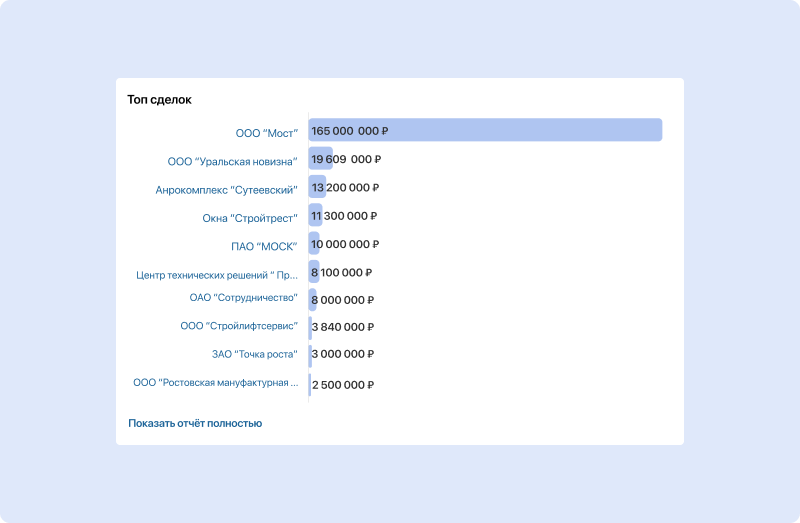The width and height of the screenshot is (800, 523).
Task: Select the 3 840 000 ₽ value
Action: tap(343, 327)
